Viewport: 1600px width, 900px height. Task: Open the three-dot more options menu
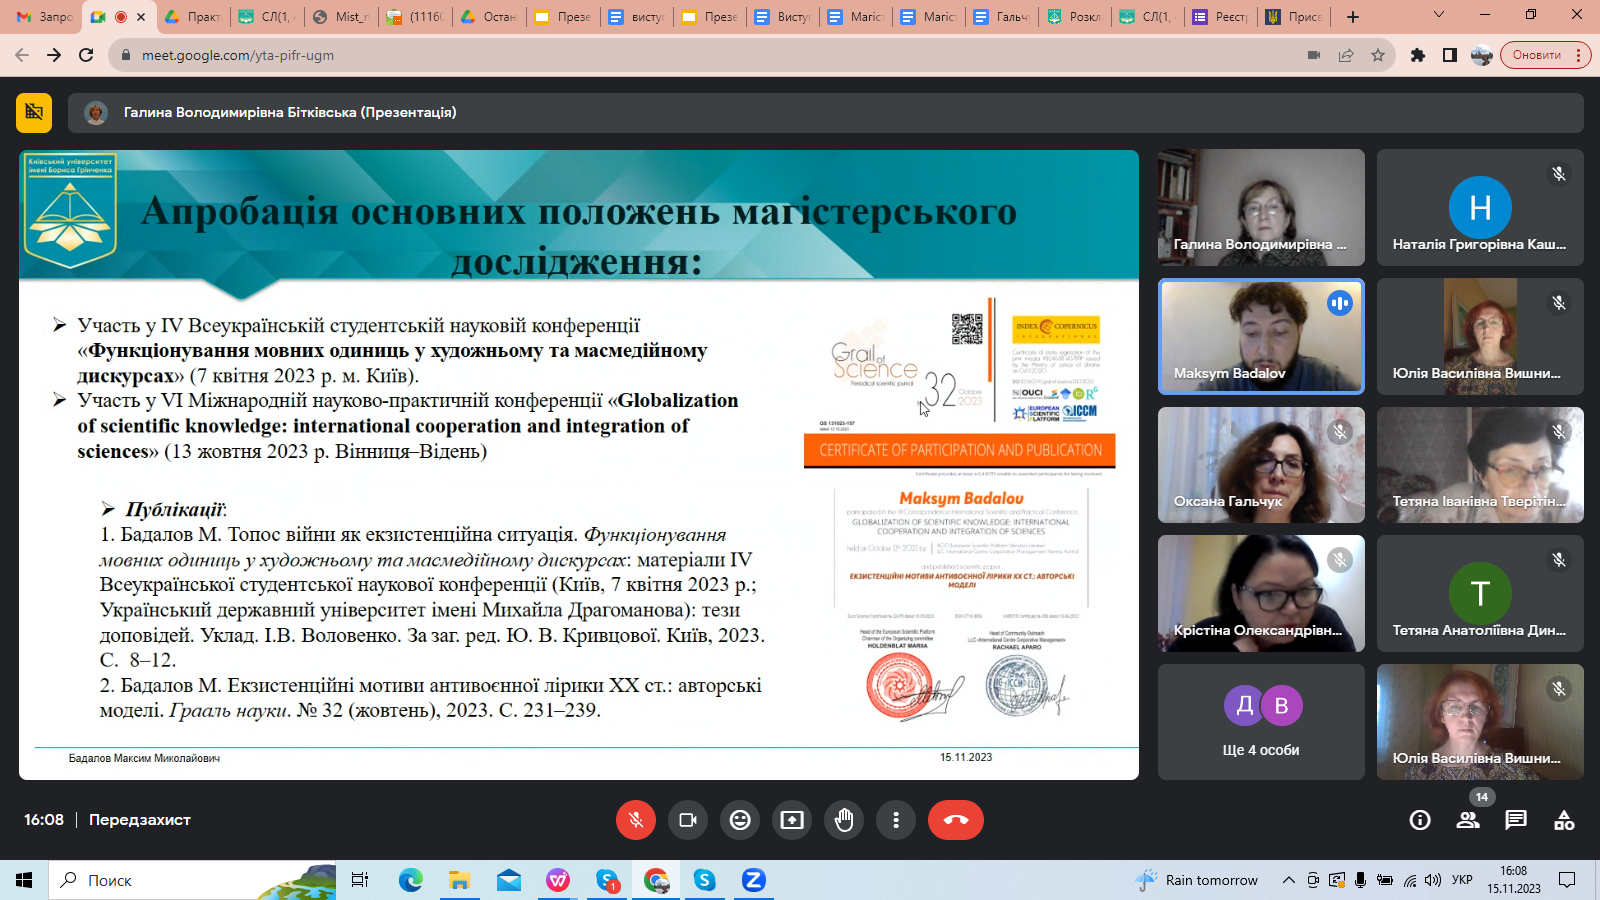coord(896,820)
